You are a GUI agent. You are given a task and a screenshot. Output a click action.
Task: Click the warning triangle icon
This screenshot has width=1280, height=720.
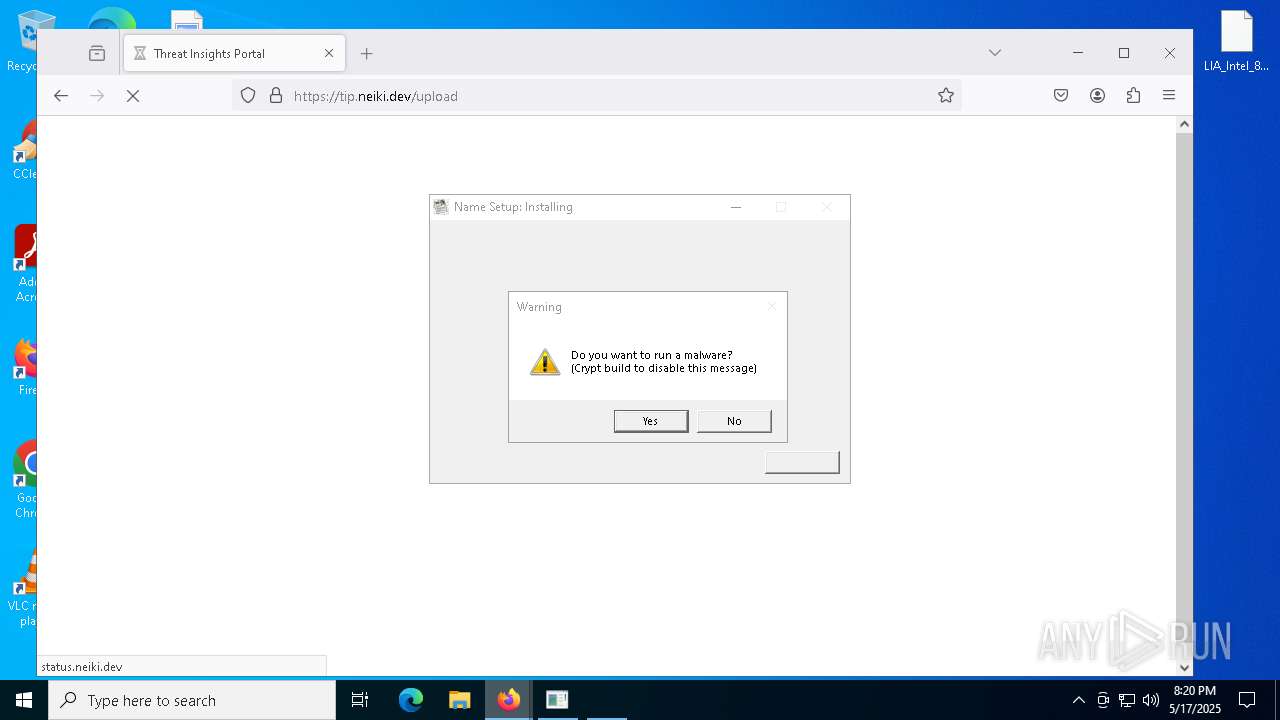[545, 362]
